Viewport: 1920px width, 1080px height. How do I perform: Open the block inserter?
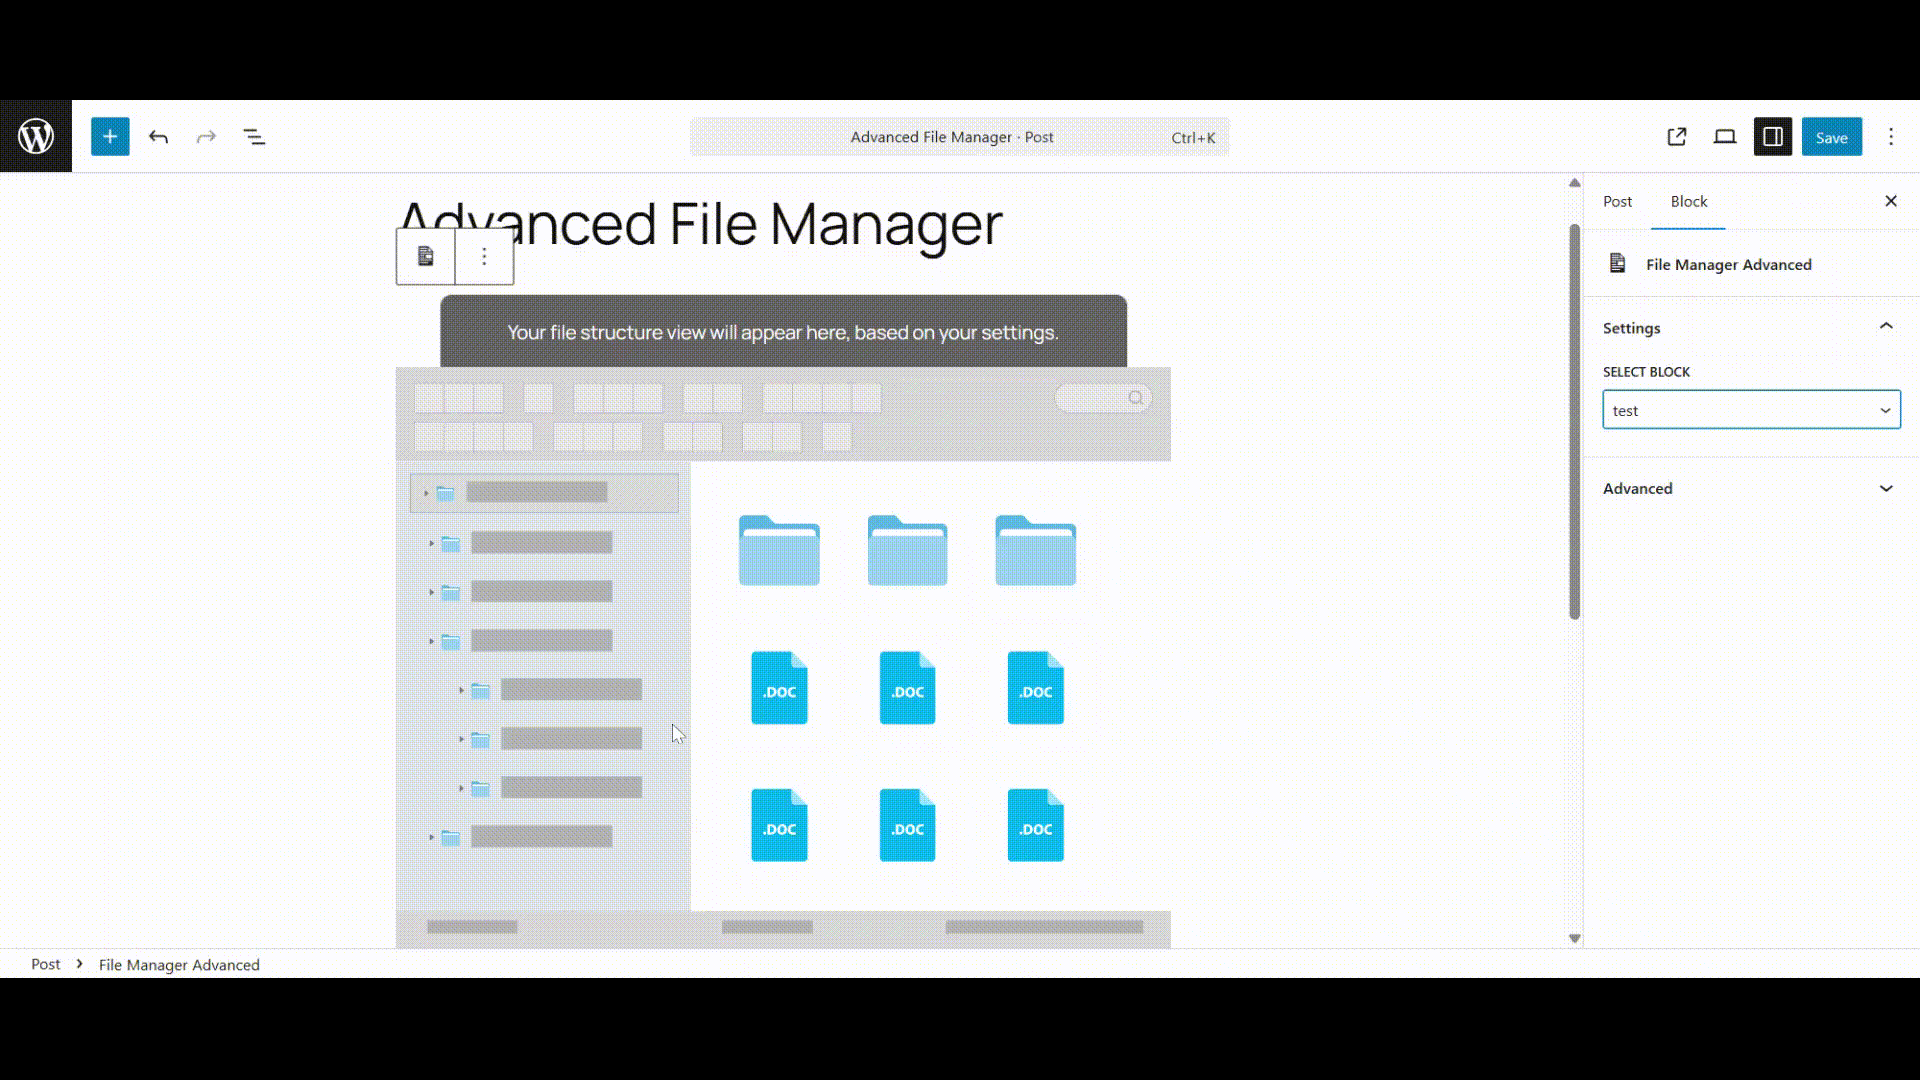click(x=109, y=136)
